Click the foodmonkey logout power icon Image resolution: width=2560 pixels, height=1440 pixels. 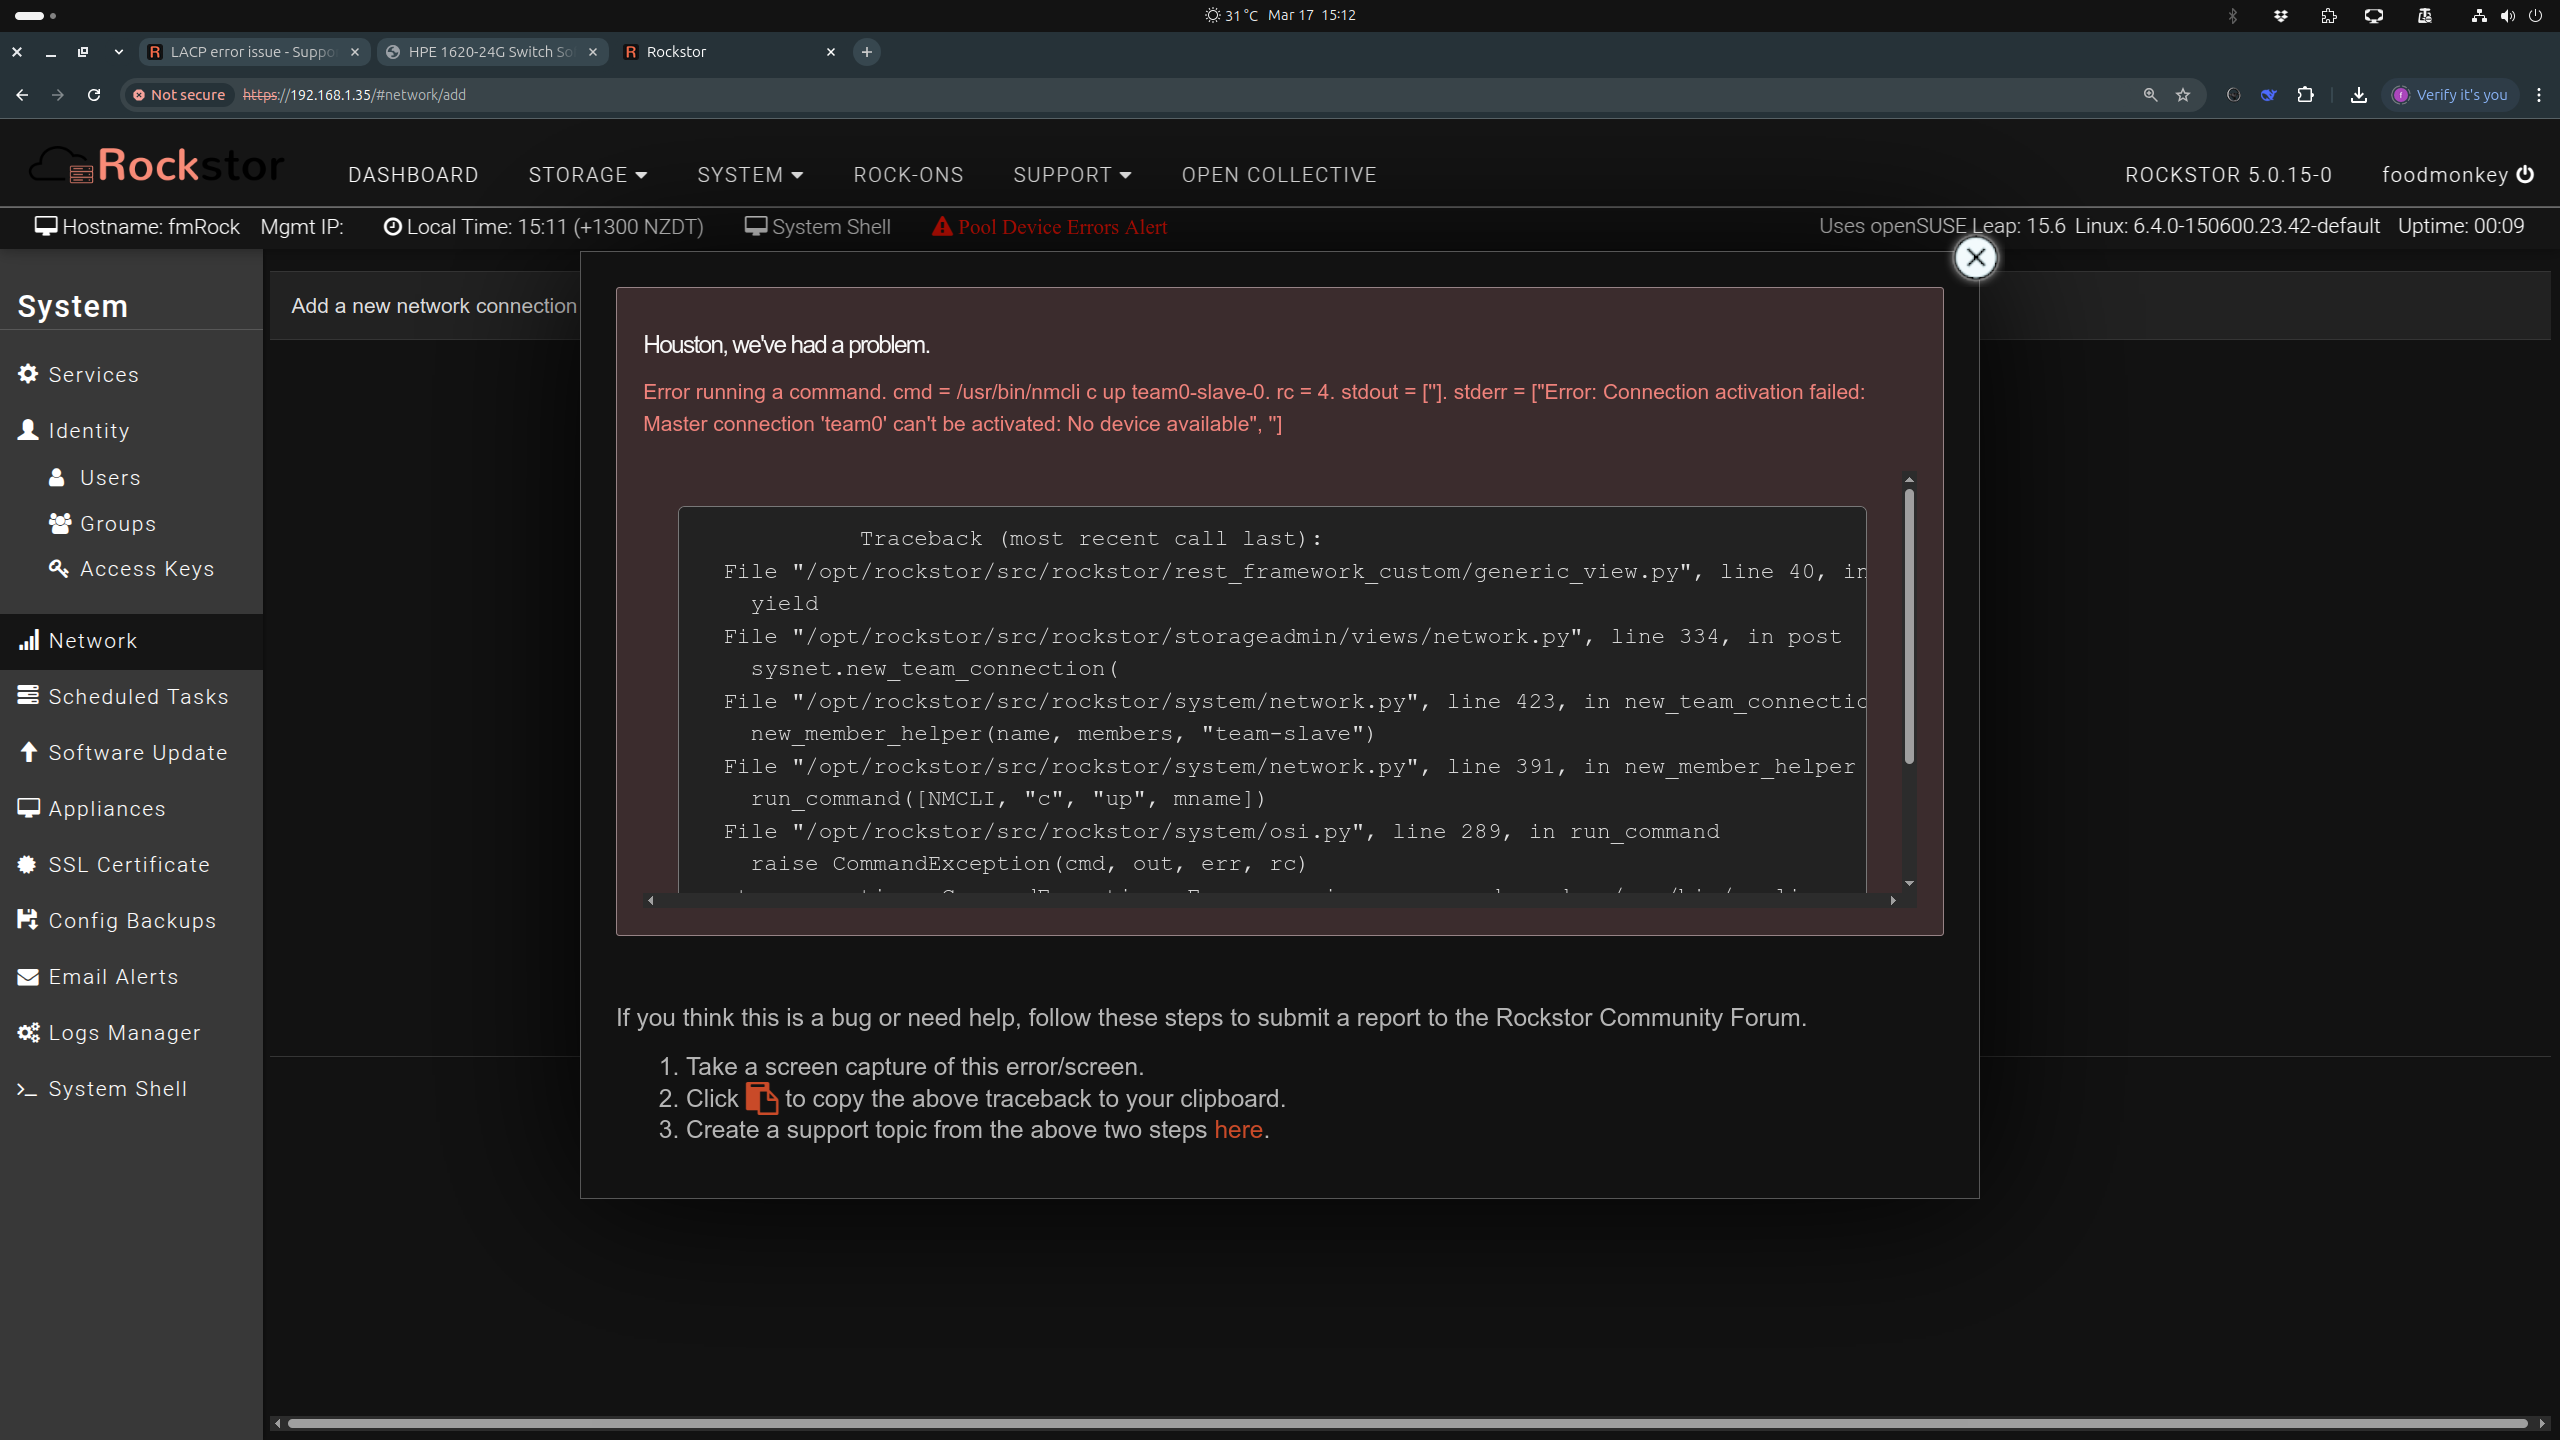point(2525,174)
